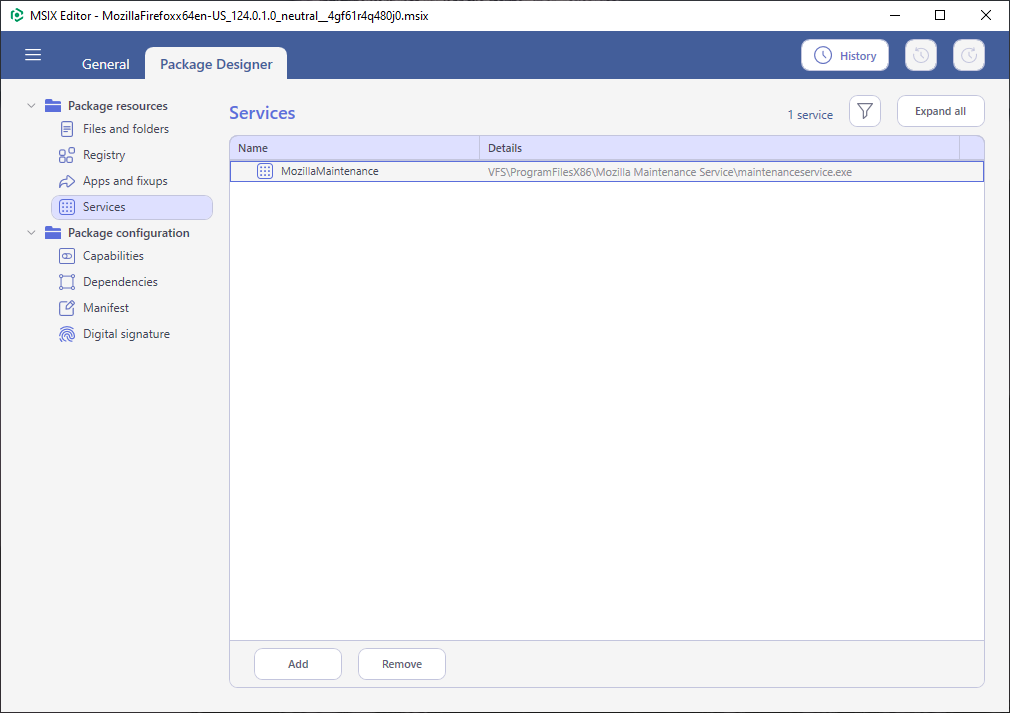
Task: Click the Package configuration folder icon
Action: (x=53, y=233)
